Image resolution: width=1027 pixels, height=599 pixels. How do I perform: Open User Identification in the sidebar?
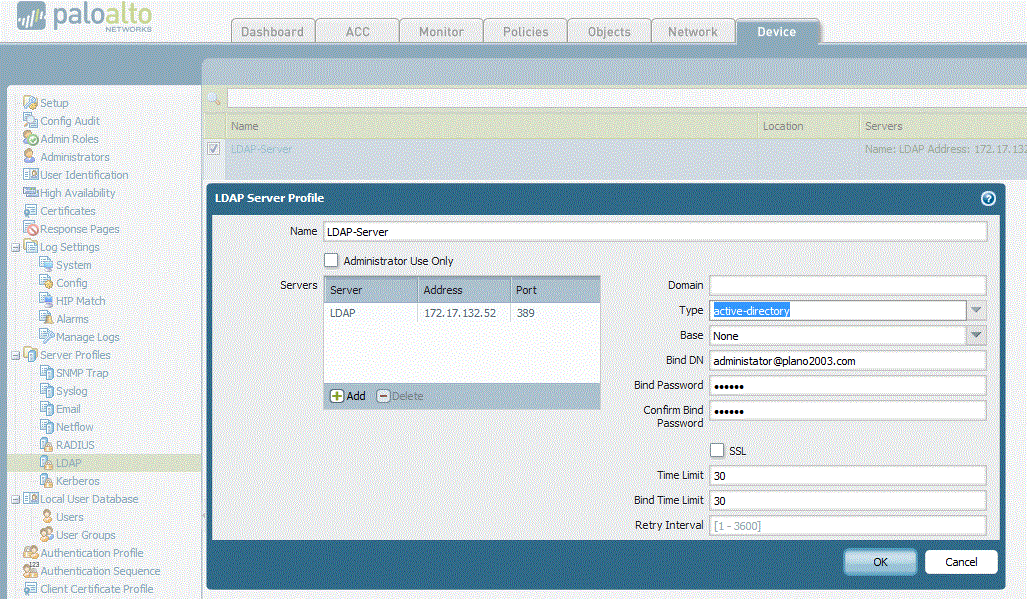point(30,174)
